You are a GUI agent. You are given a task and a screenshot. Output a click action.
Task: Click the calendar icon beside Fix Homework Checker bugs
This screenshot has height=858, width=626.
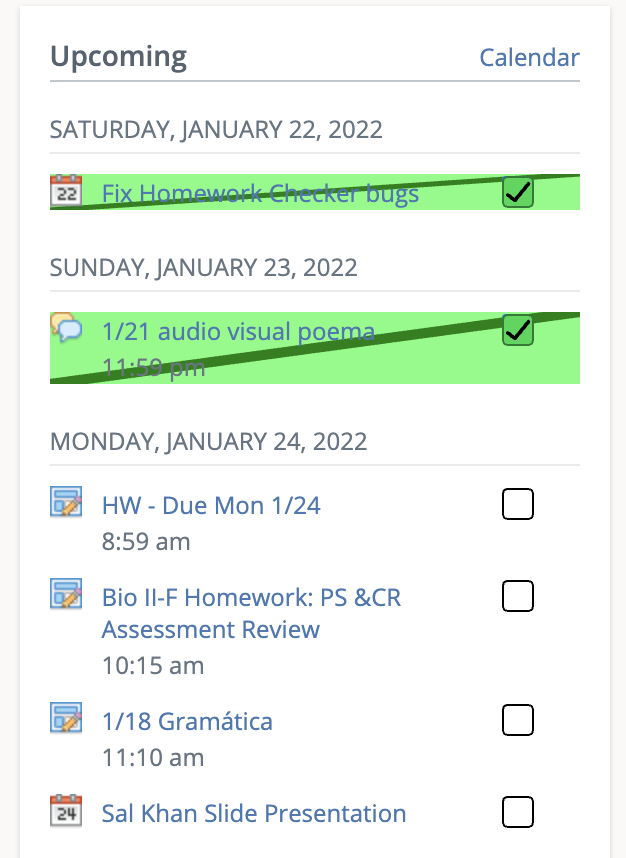[x=66, y=191]
